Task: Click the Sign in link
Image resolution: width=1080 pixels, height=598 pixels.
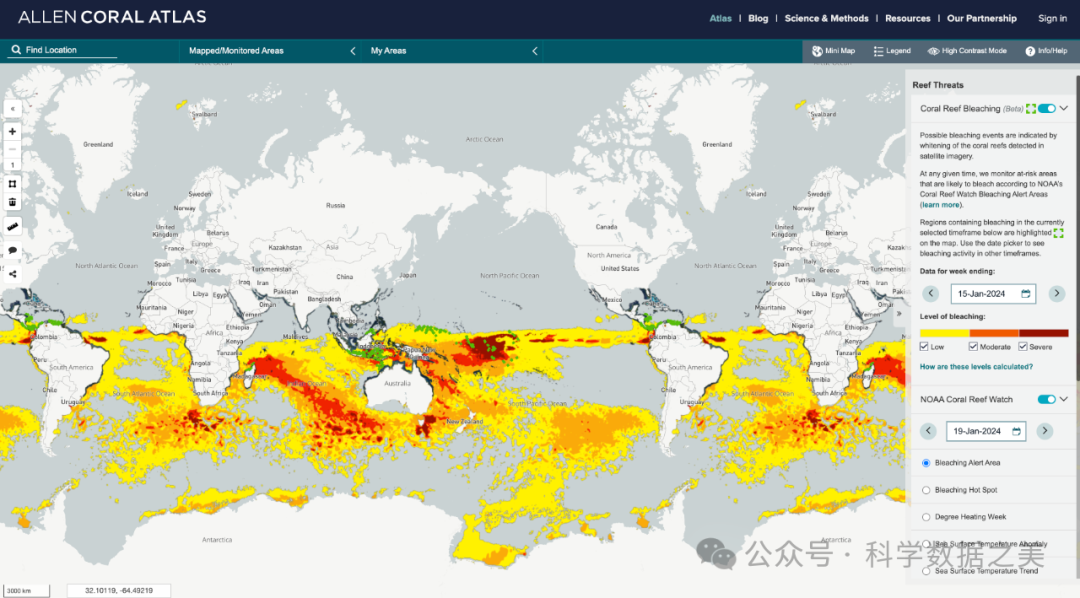Action: click(x=1052, y=18)
